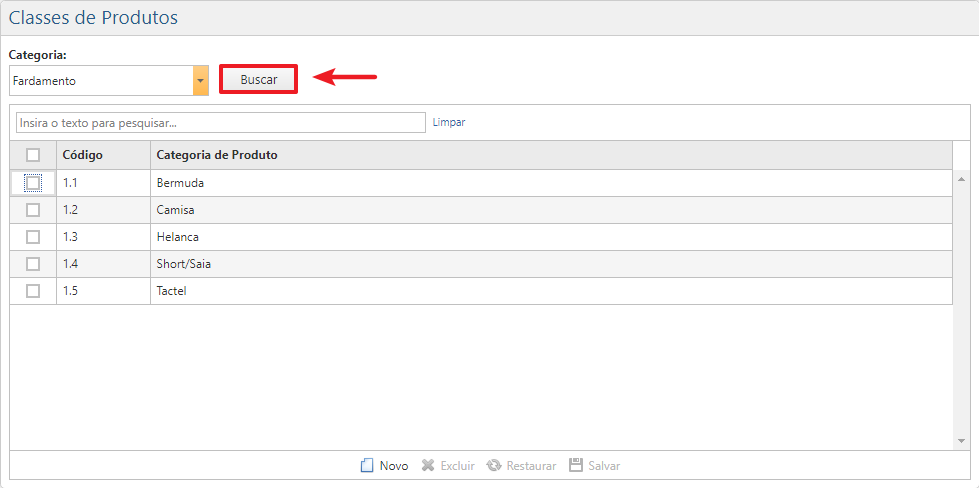Image resolution: width=979 pixels, height=488 pixels.
Task: Select the Short/Saia cell
Action: 551,264
